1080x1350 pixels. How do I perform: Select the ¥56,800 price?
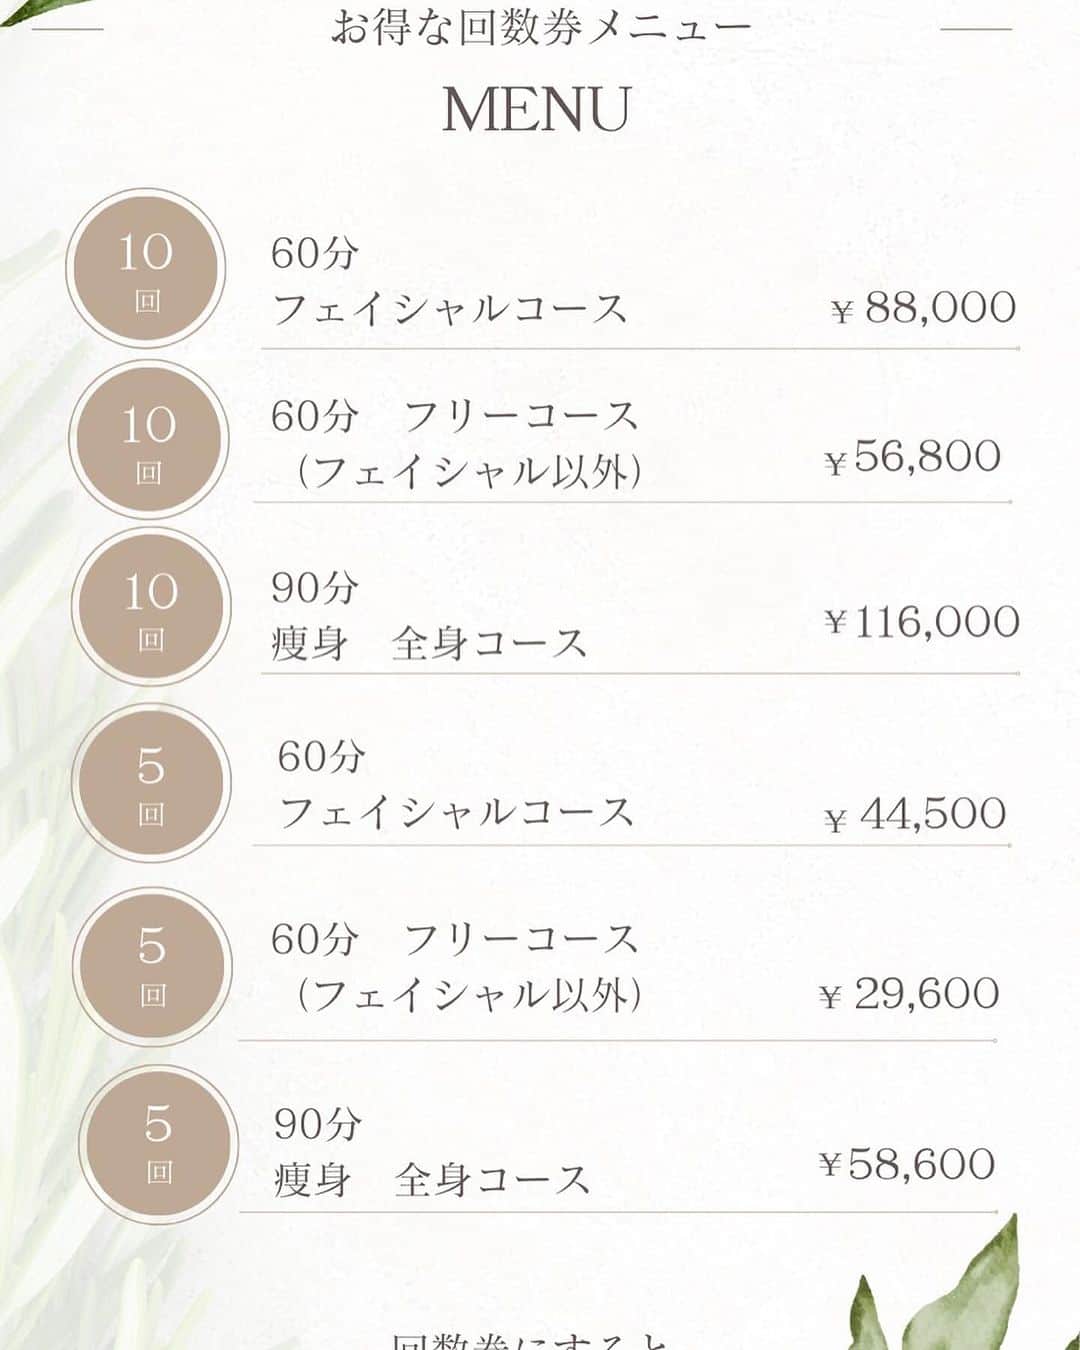pos(913,457)
